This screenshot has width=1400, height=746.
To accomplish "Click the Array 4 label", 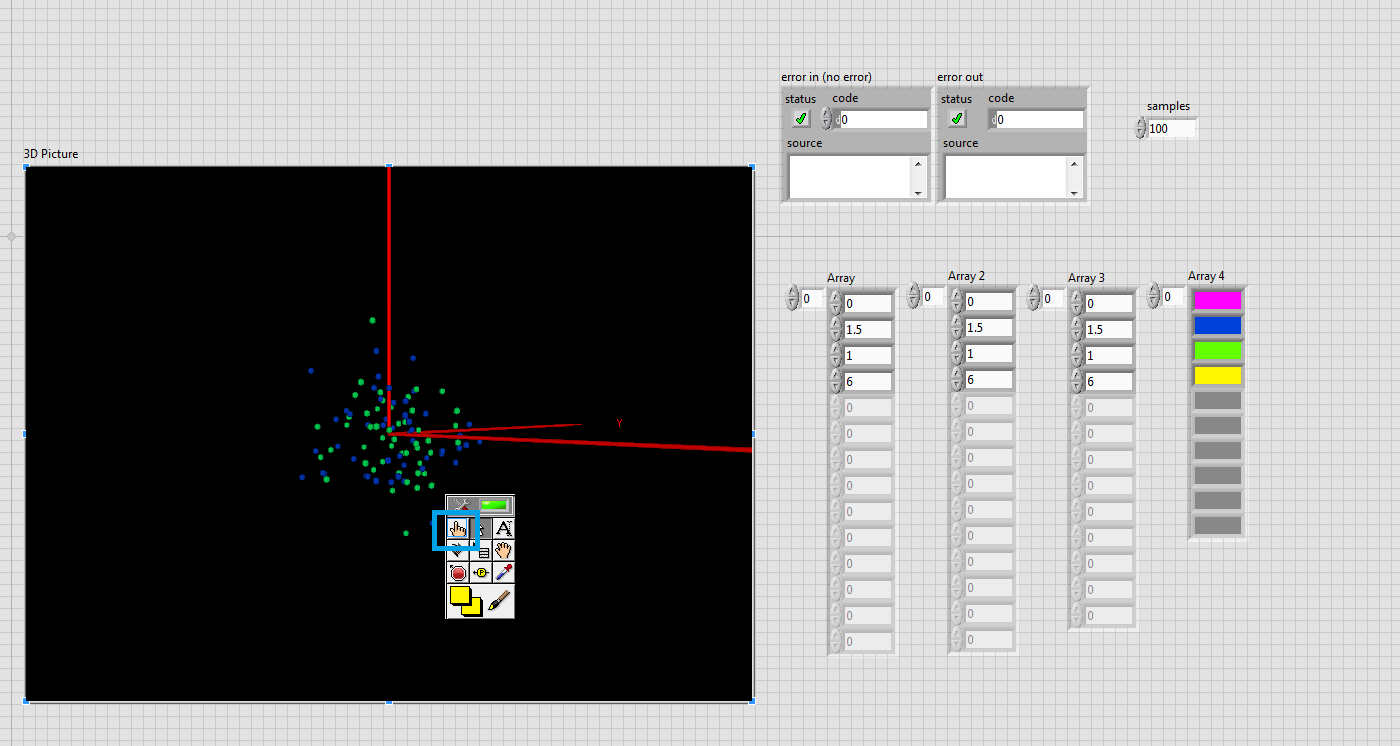I will click(x=1206, y=276).
